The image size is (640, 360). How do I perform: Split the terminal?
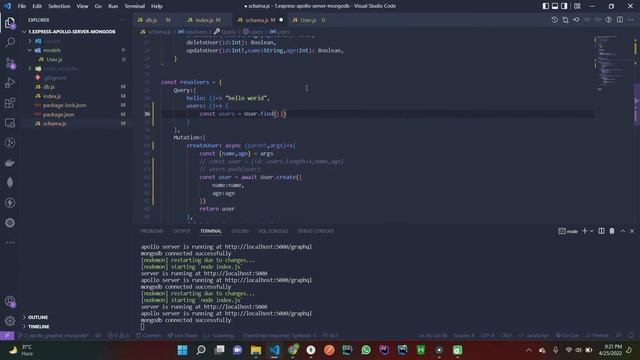[601, 231]
